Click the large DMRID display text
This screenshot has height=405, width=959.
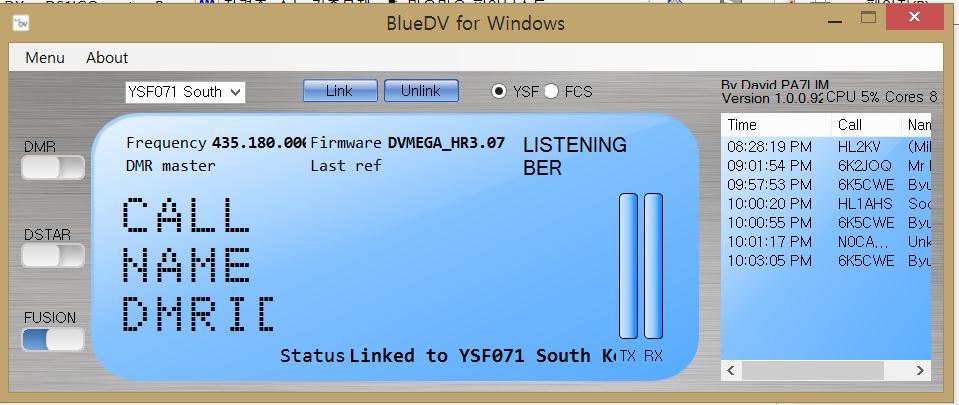point(198,313)
